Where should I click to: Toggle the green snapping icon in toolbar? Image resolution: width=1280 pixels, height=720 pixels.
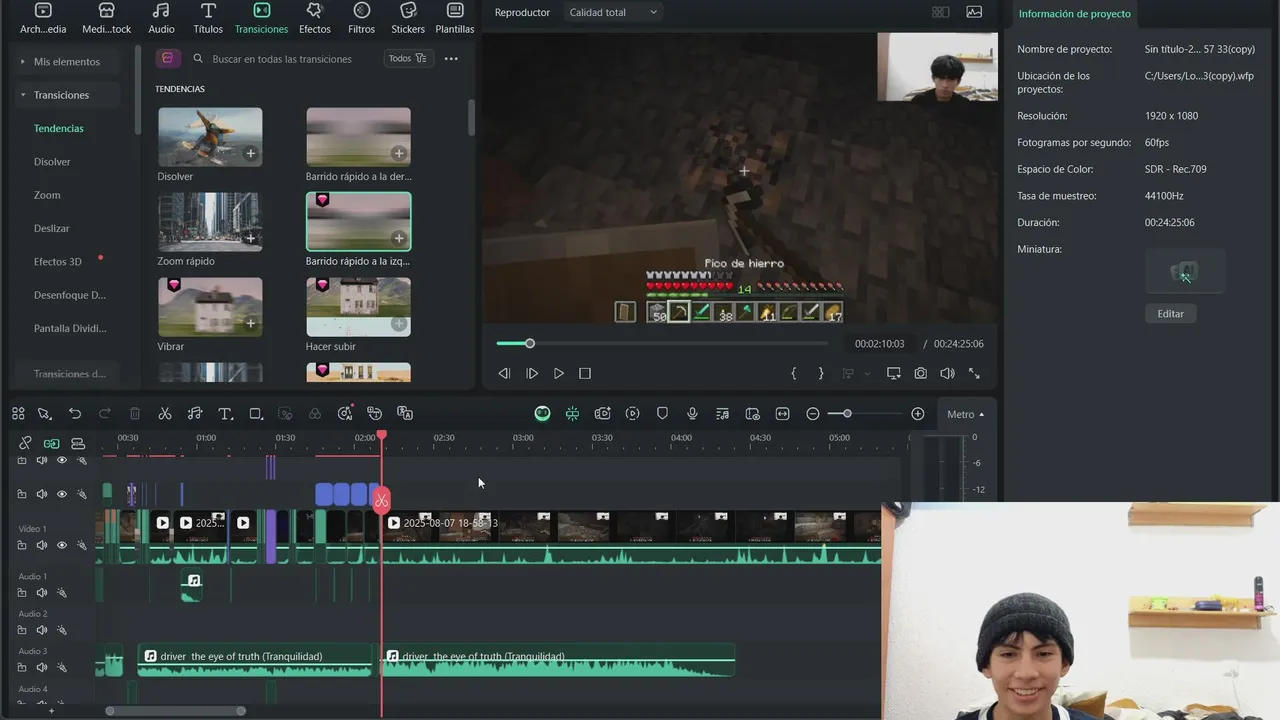click(572, 413)
